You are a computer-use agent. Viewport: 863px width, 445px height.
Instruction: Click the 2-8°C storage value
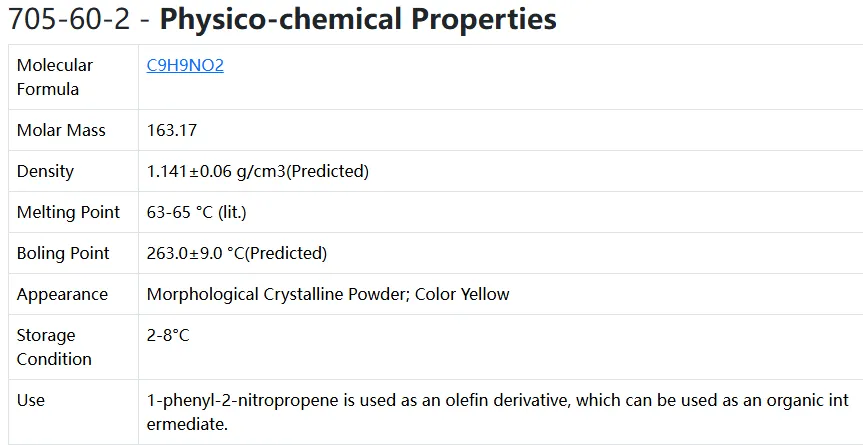pyautogui.click(x=168, y=336)
